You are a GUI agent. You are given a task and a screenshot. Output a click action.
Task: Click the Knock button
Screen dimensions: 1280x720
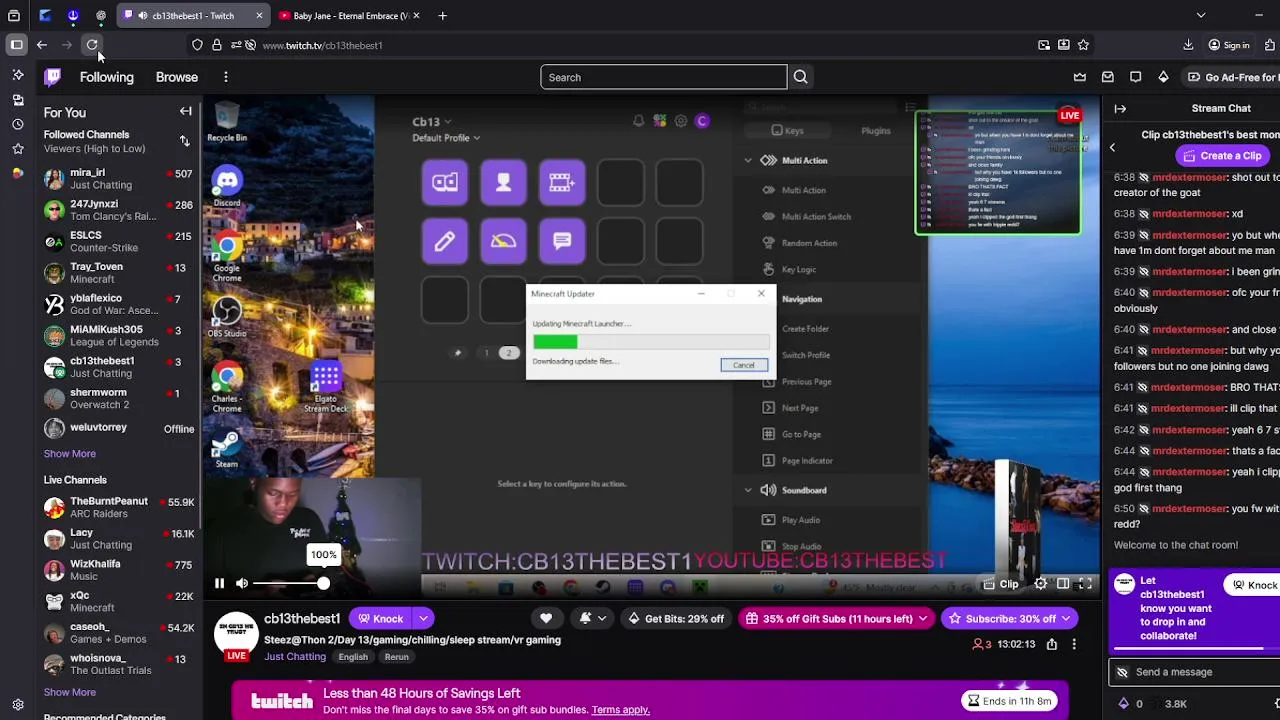point(380,618)
